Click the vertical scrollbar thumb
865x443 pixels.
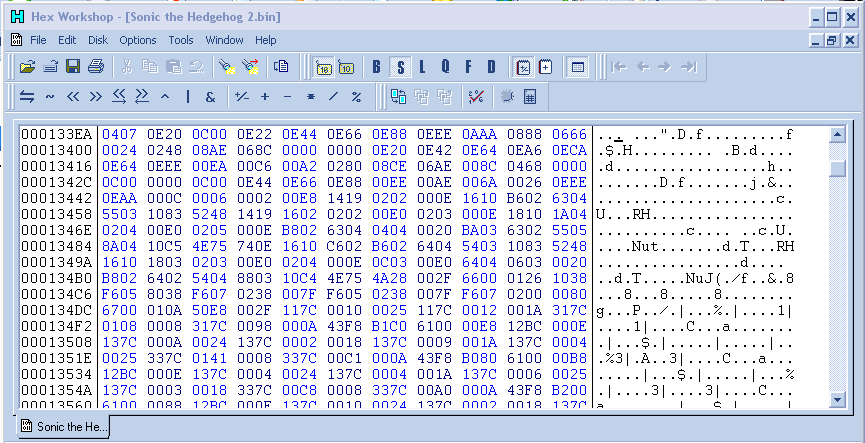click(x=837, y=168)
